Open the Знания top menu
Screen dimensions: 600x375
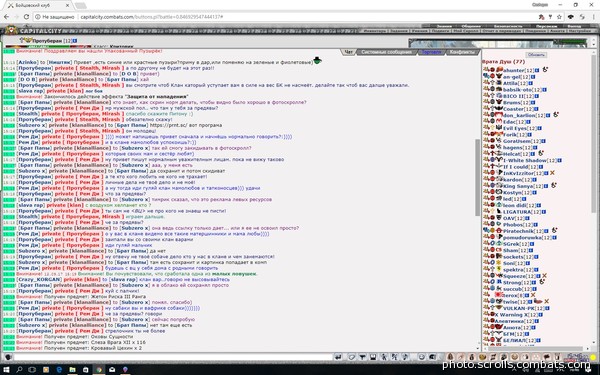click(x=444, y=26)
